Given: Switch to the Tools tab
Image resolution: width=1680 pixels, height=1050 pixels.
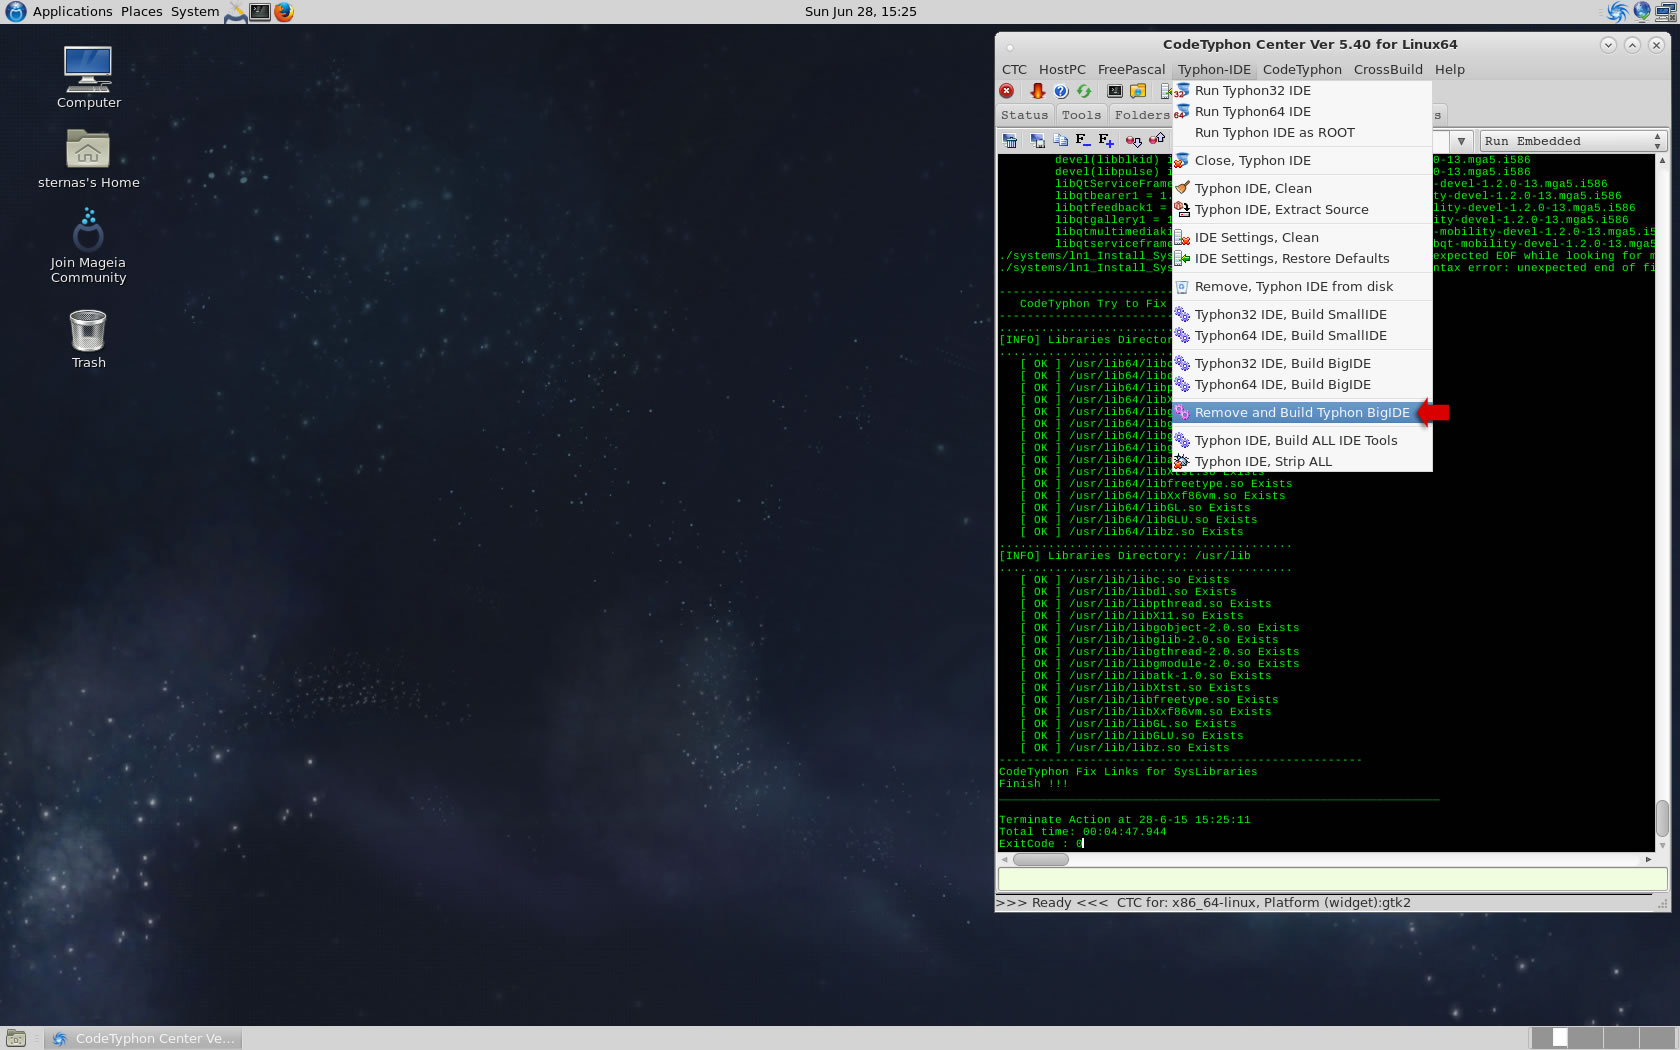Looking at the screenshot, I should pyautogui.click(x=1081, y=115).
